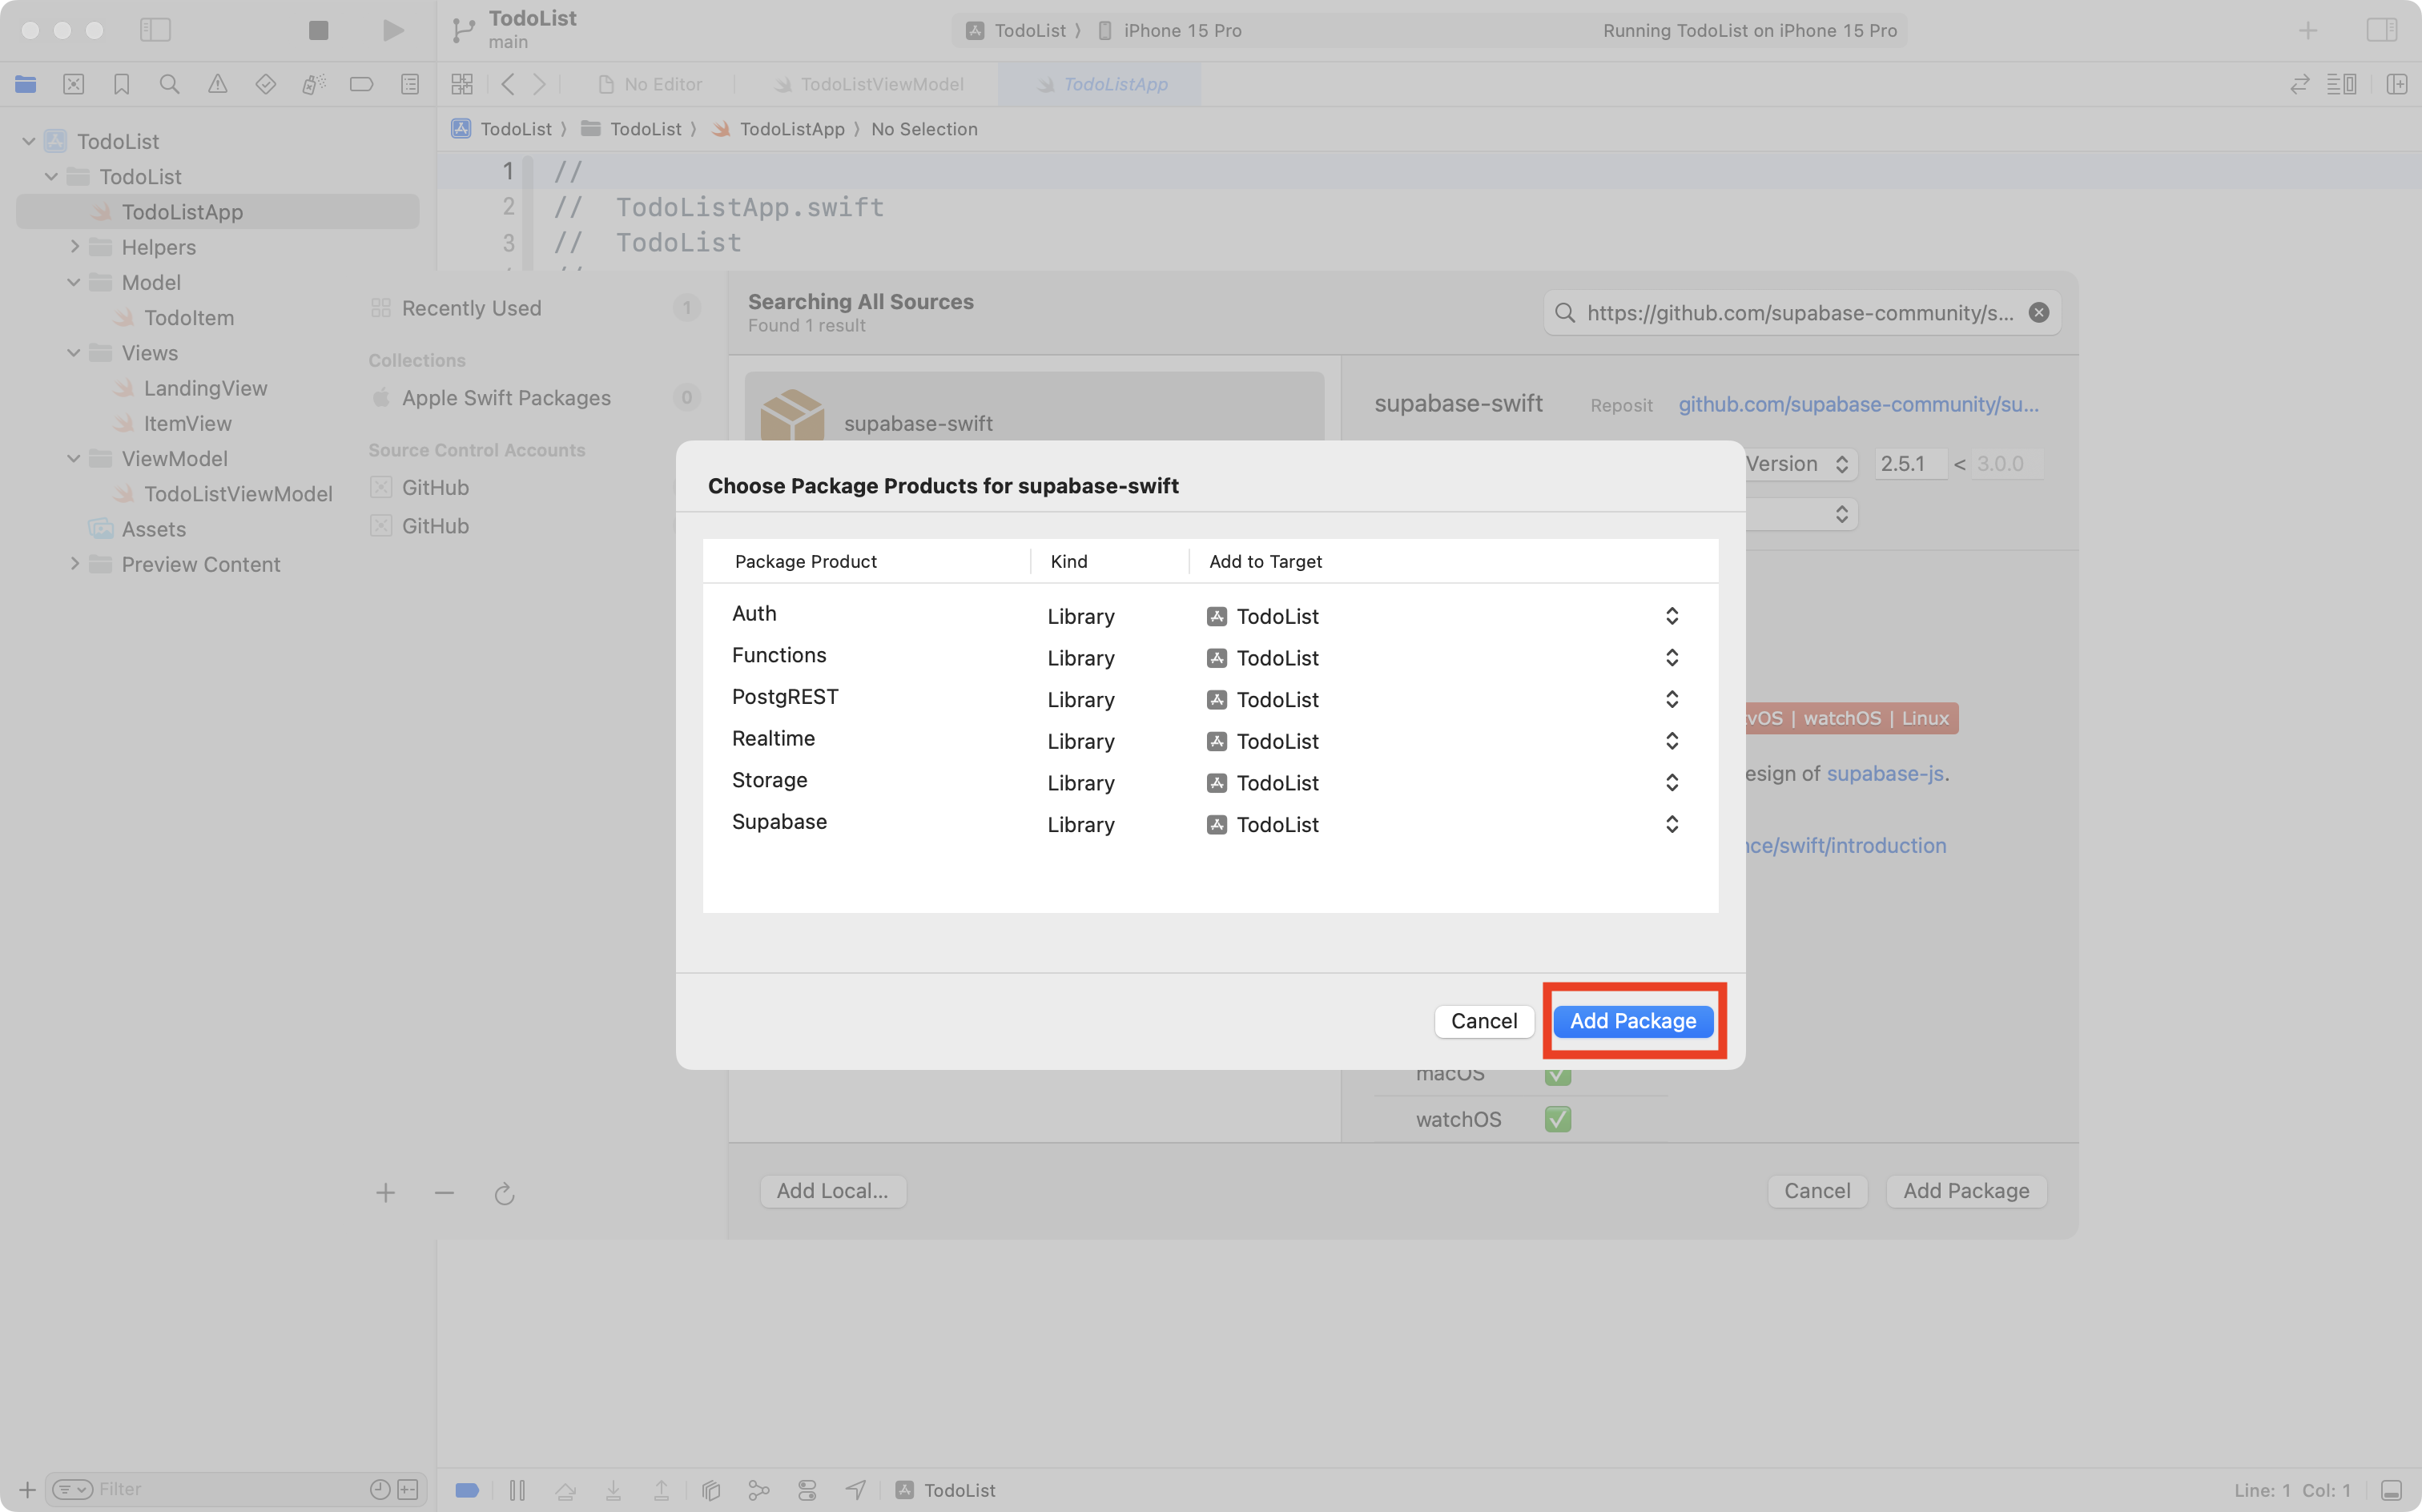
Task: Cancel the package products dialog
Action: click(x=1483, y=1021)
